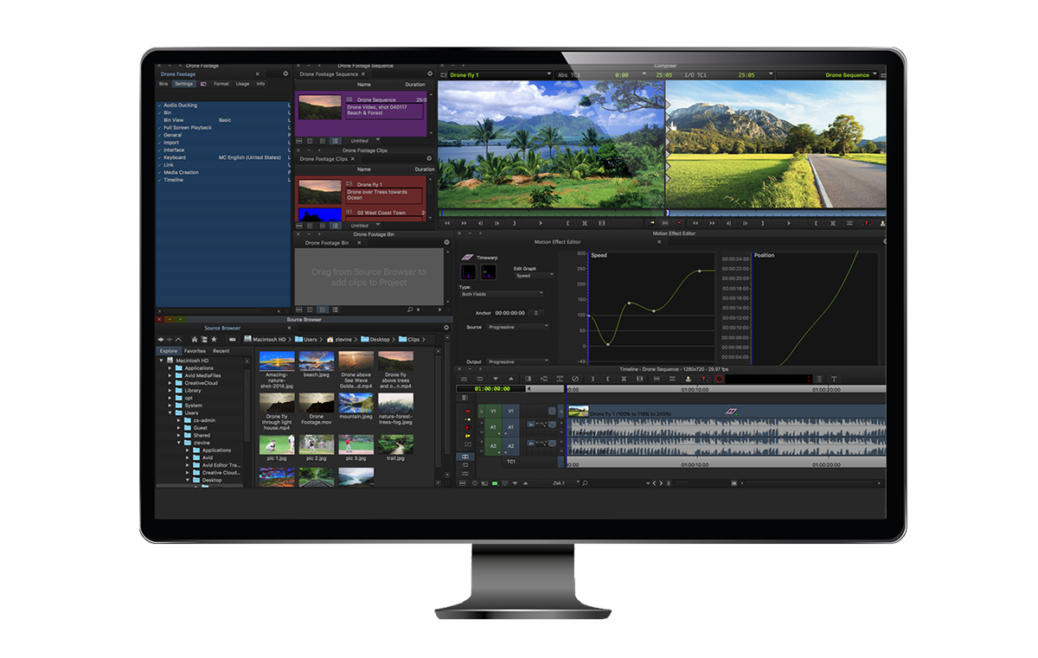Viewport: 1038px width, 658px height.
Task: Switch to the Favorites tab in Source Browser
Action: (x=195, y=351)
